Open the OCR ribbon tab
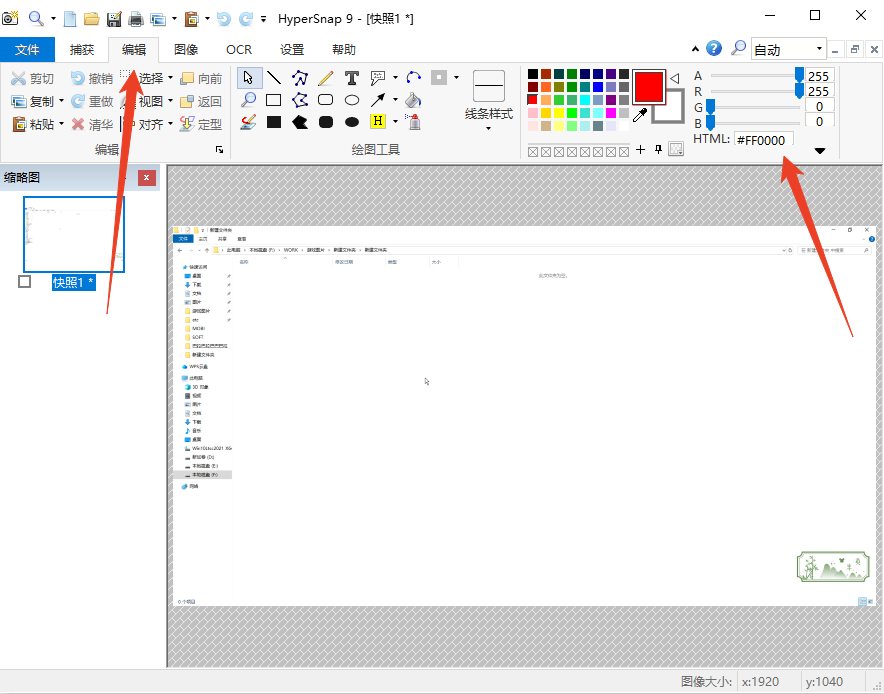Image resolution: width=884 pixels, height=694 pixels. [x=239, y=49]
